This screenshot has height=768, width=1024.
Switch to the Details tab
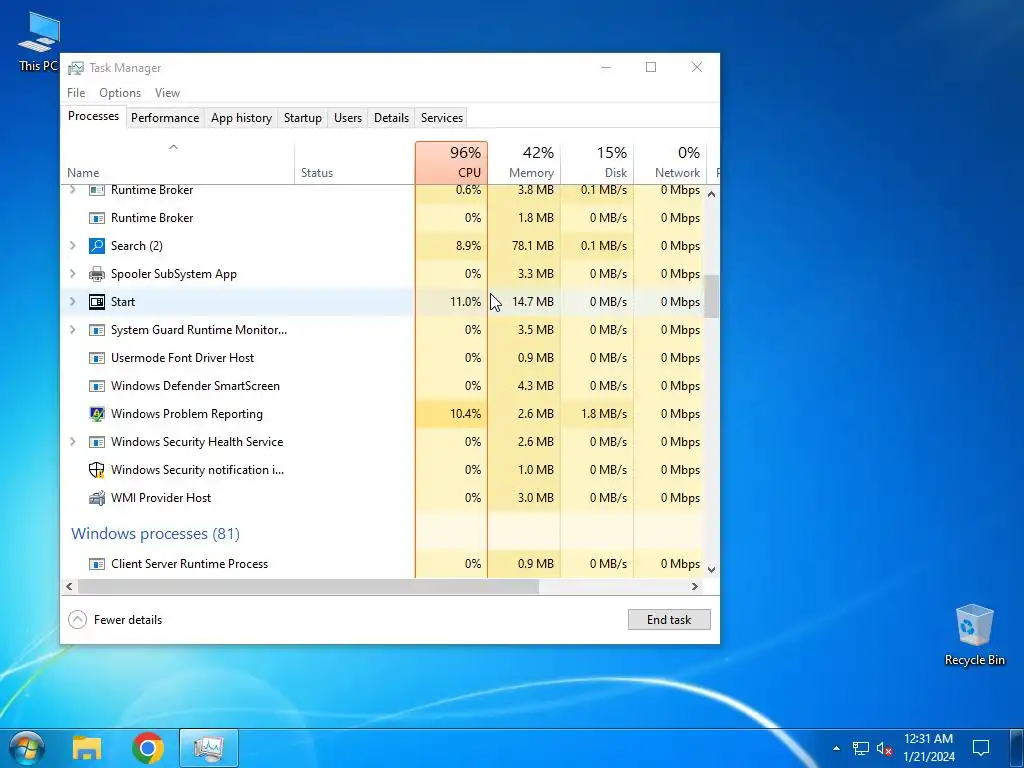391,118
